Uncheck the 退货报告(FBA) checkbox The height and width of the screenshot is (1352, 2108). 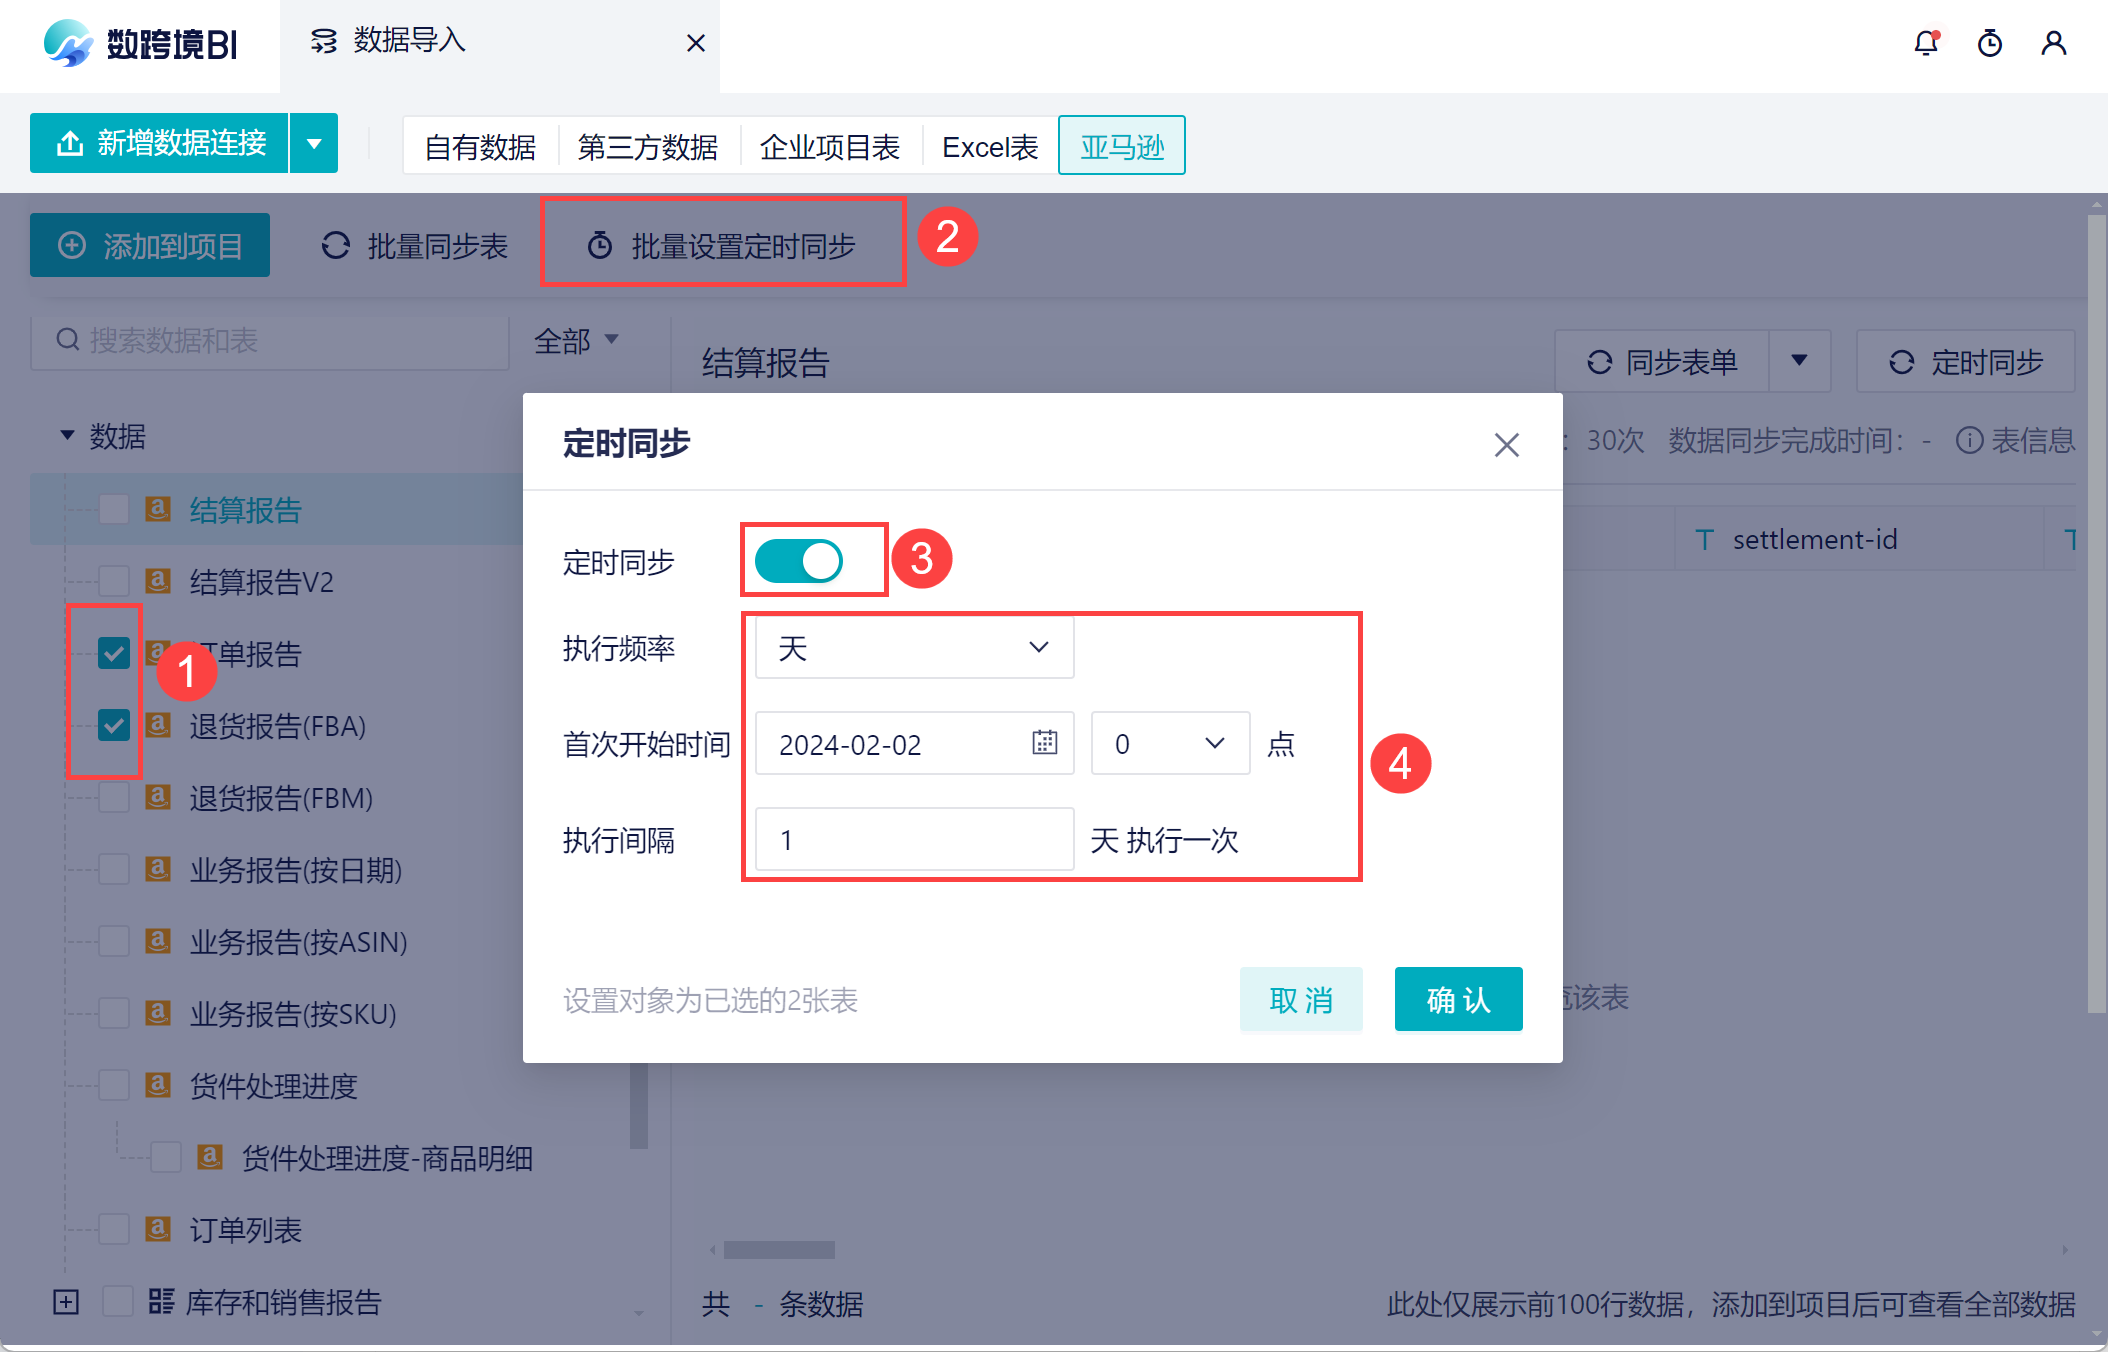point(114,725)
